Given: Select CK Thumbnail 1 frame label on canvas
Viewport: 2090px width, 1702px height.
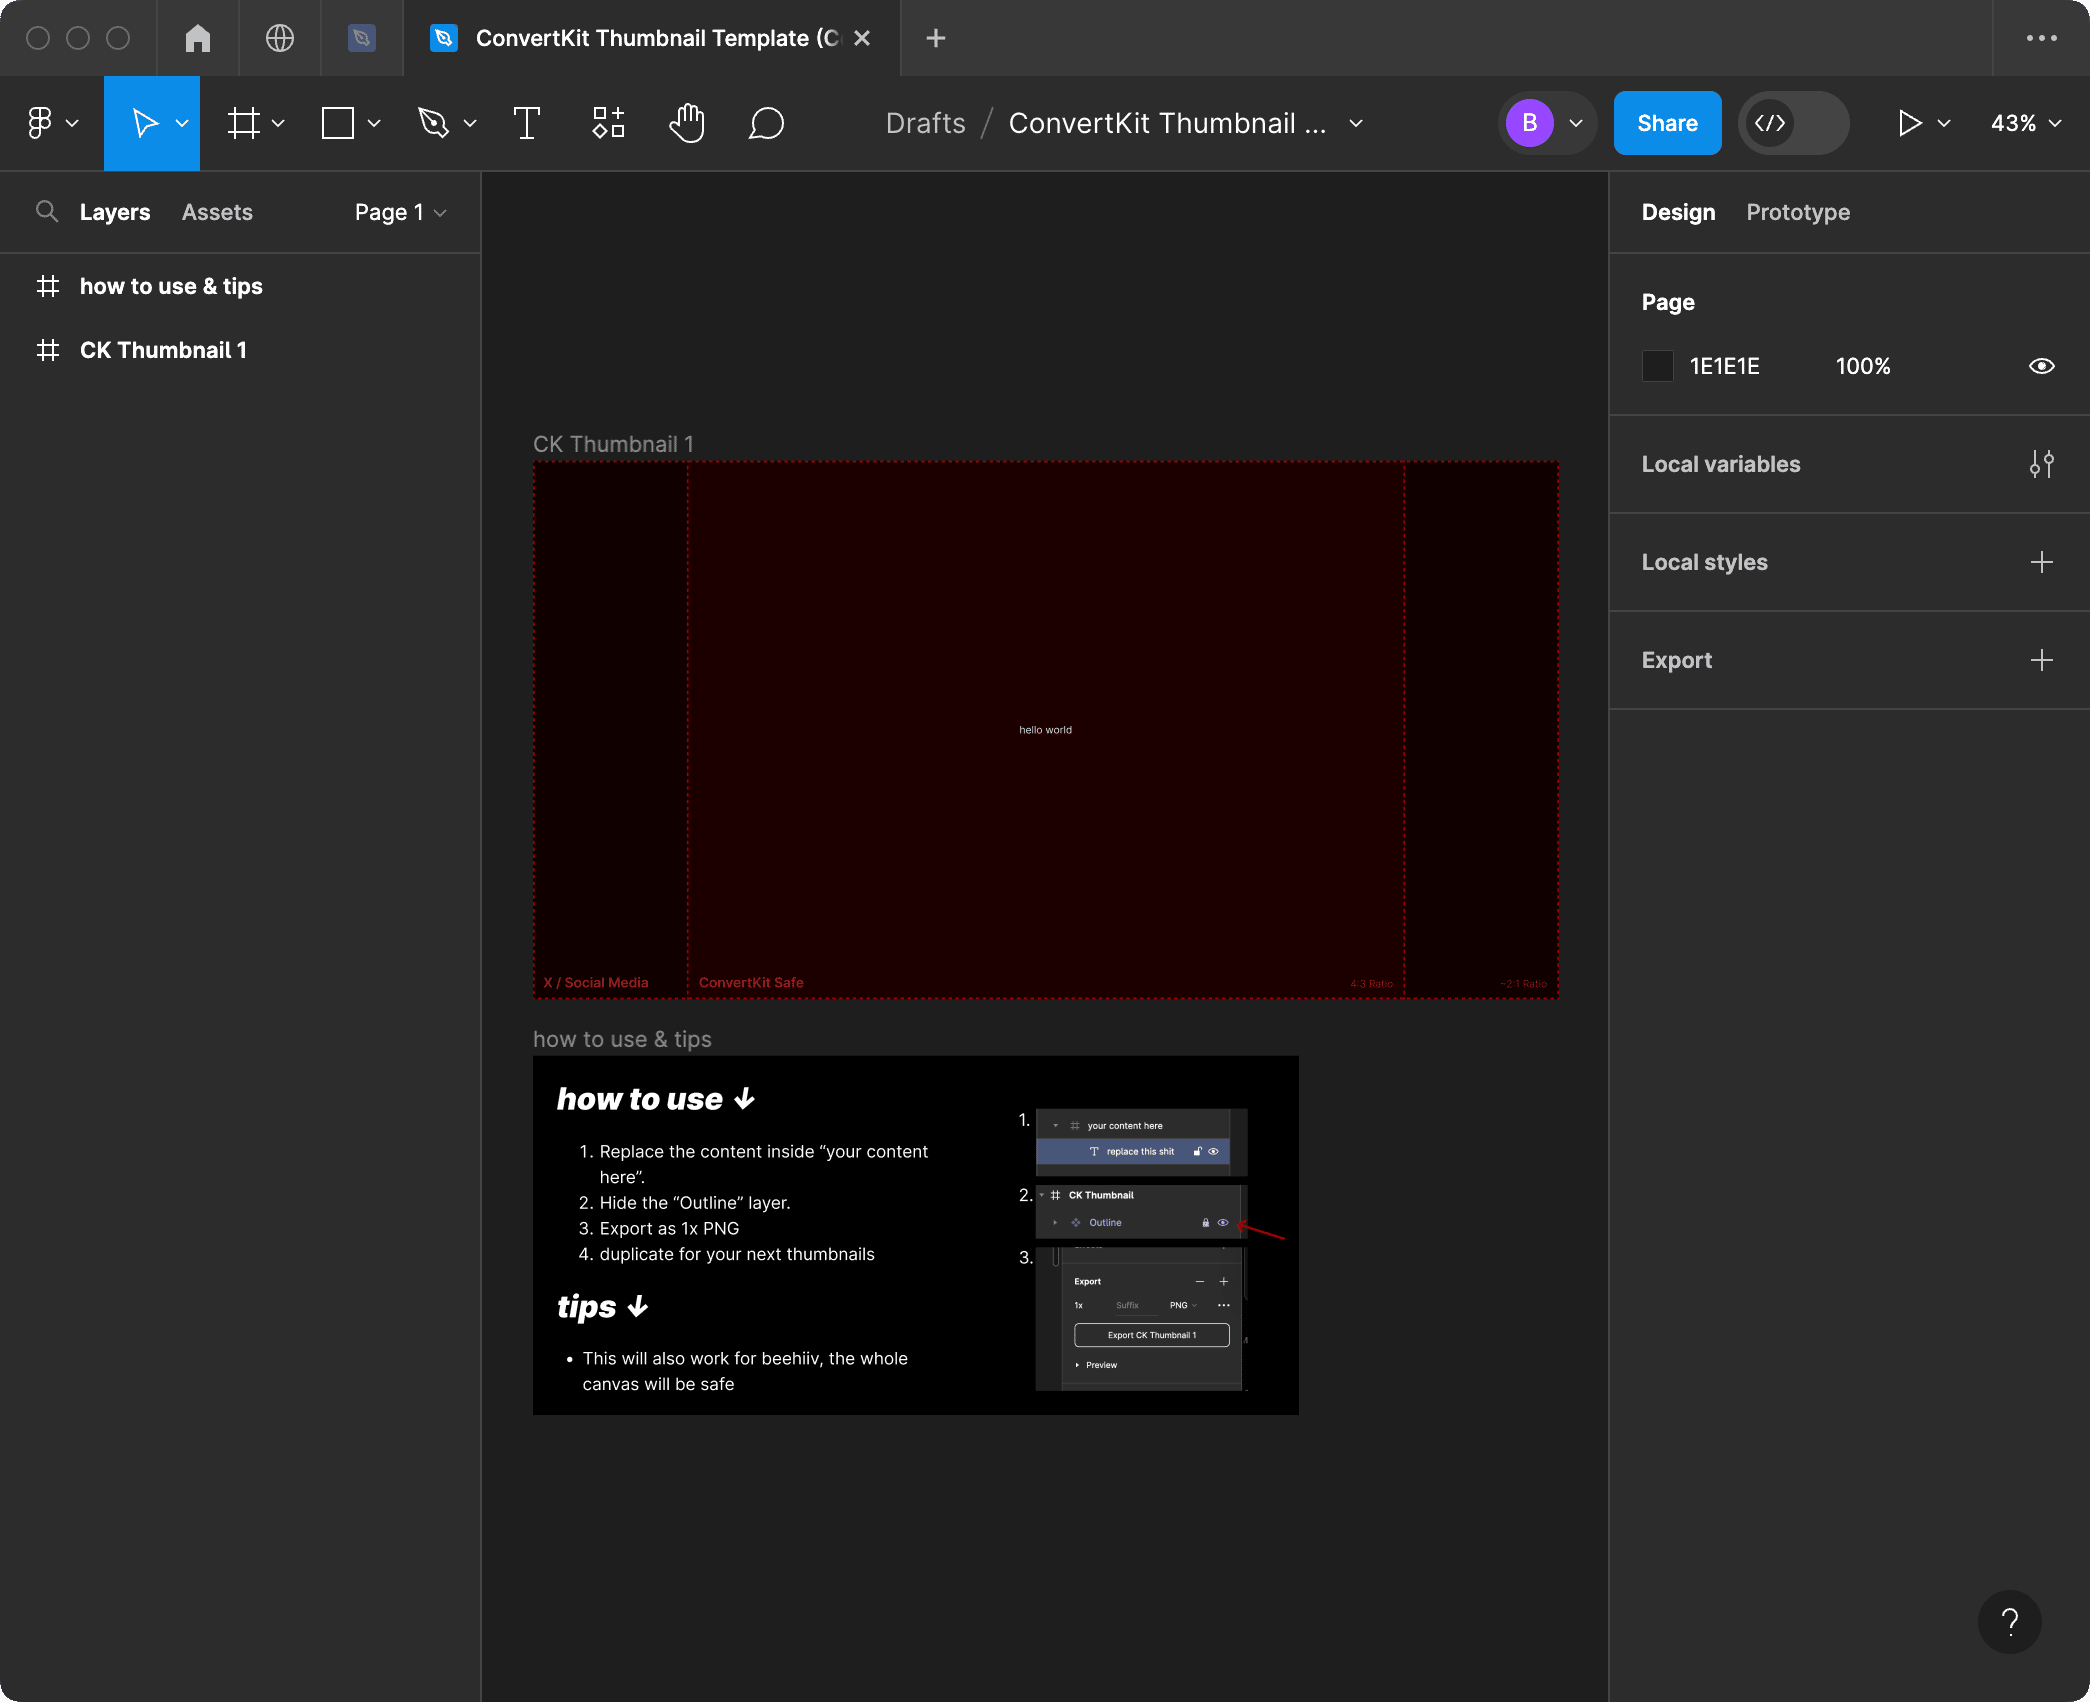Looking at the screenshot, I should click(x=613, y=444).
